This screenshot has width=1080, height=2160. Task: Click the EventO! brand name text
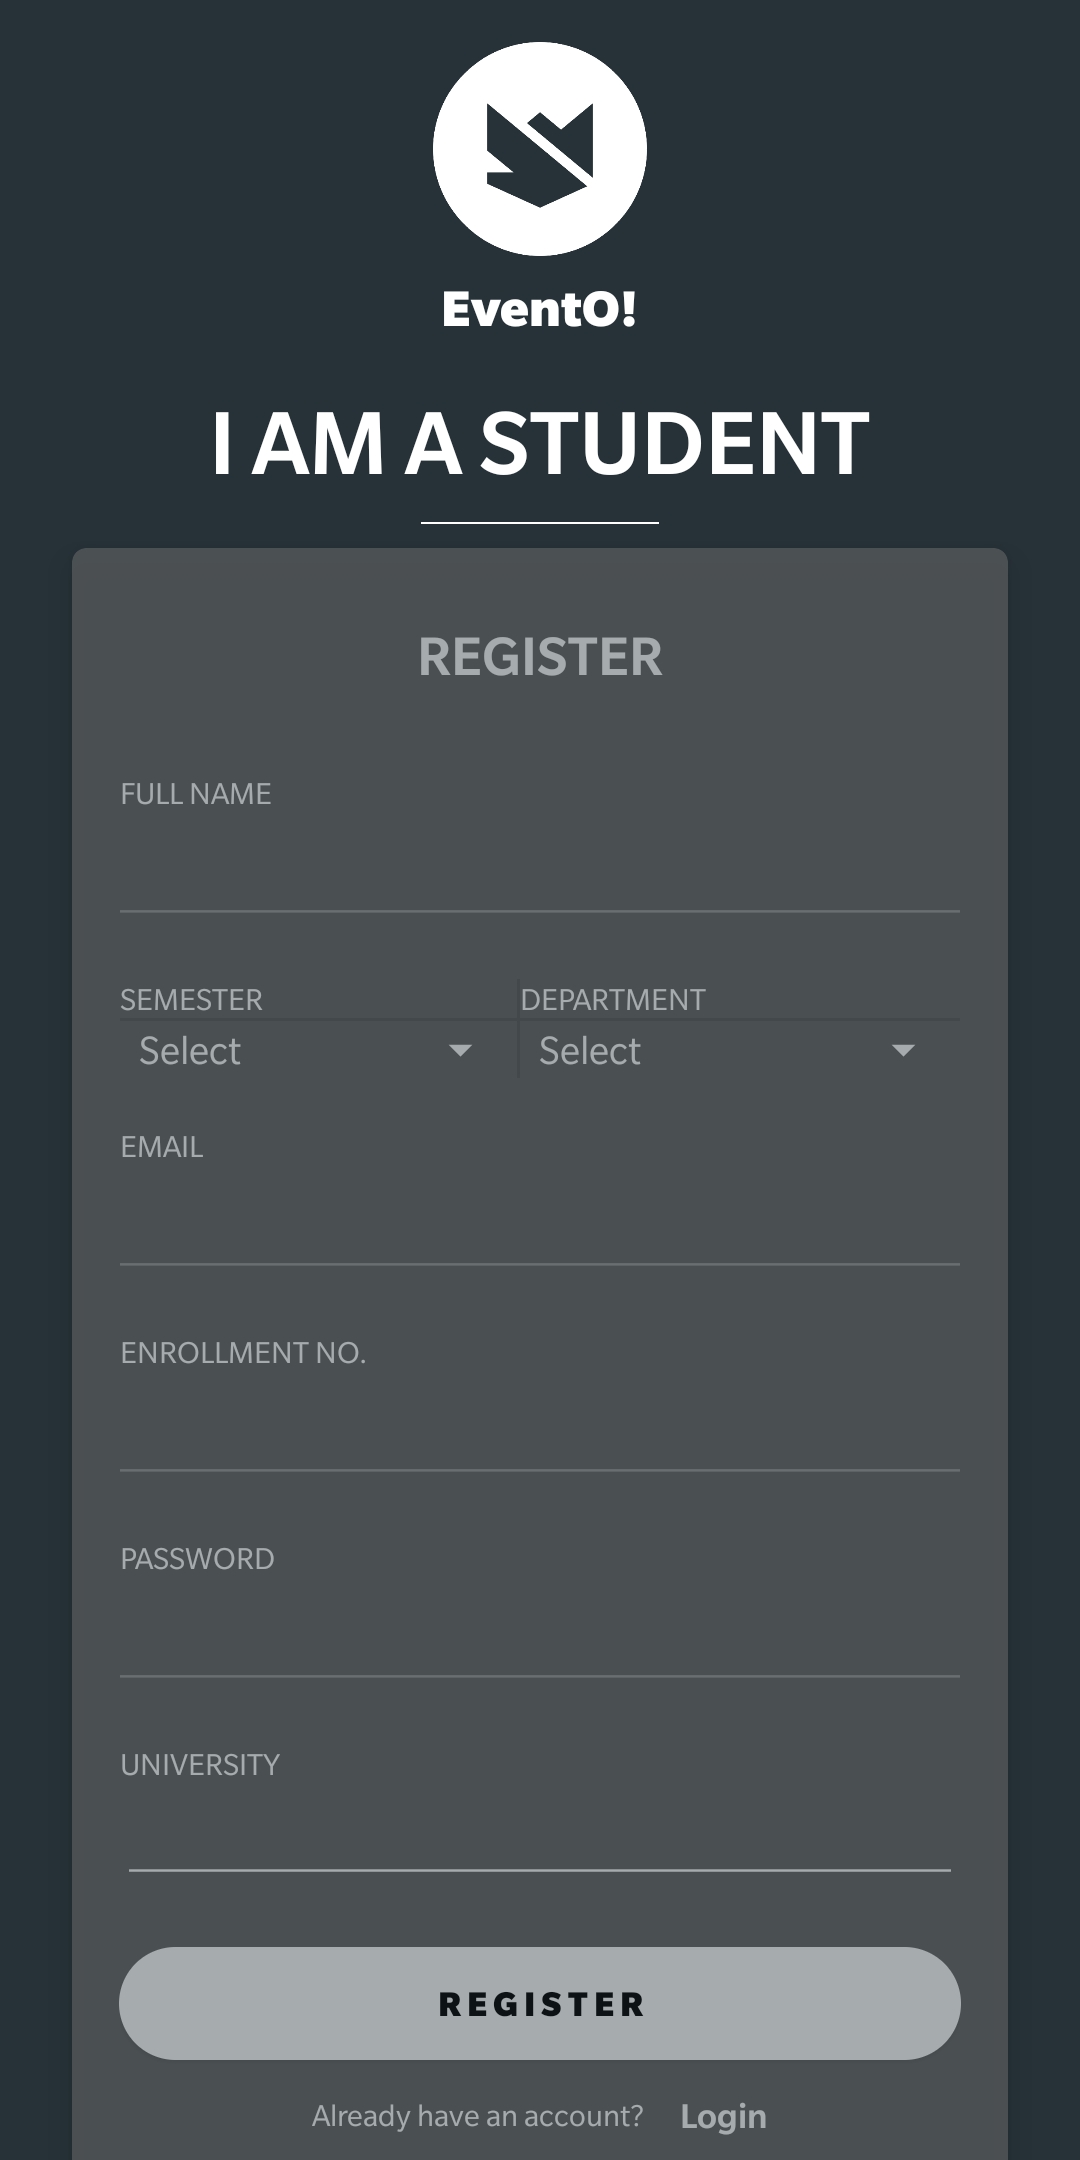[x=540, y=309]
